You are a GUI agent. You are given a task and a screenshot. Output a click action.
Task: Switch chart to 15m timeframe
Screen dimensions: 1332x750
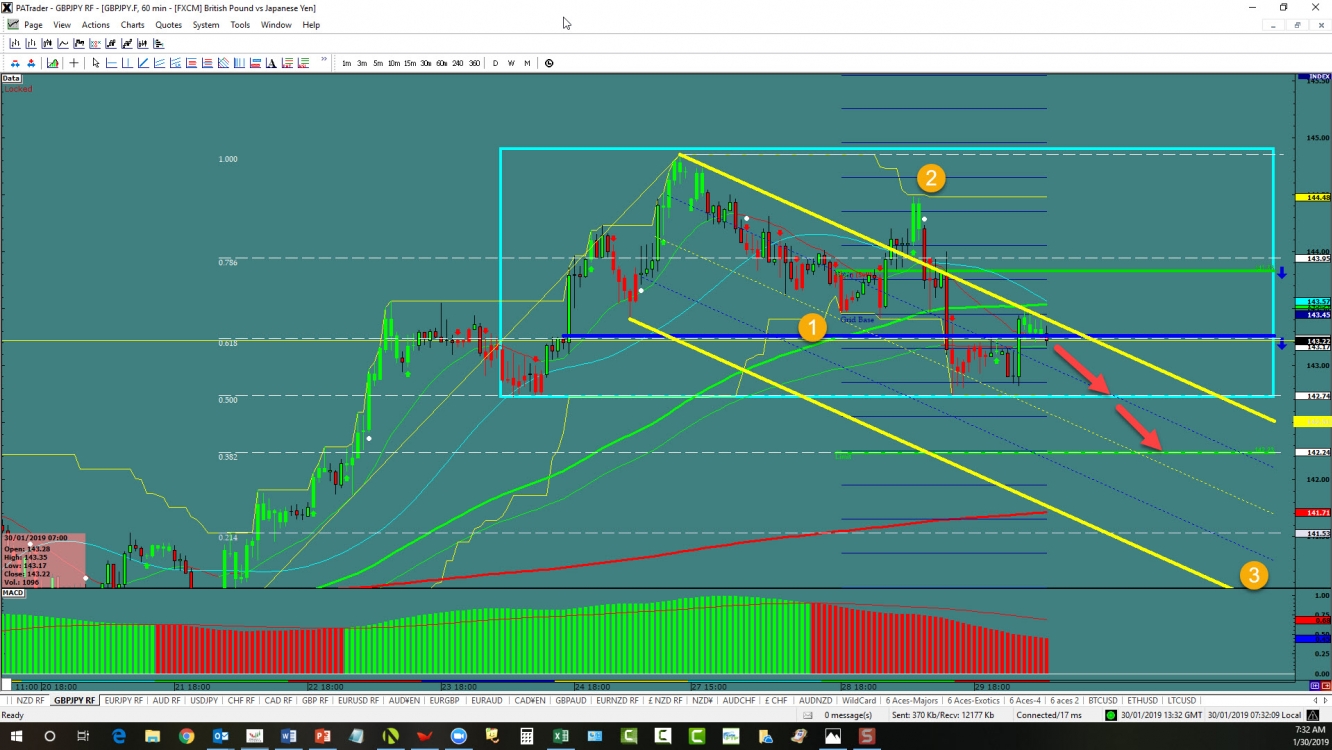click(410, 63)
